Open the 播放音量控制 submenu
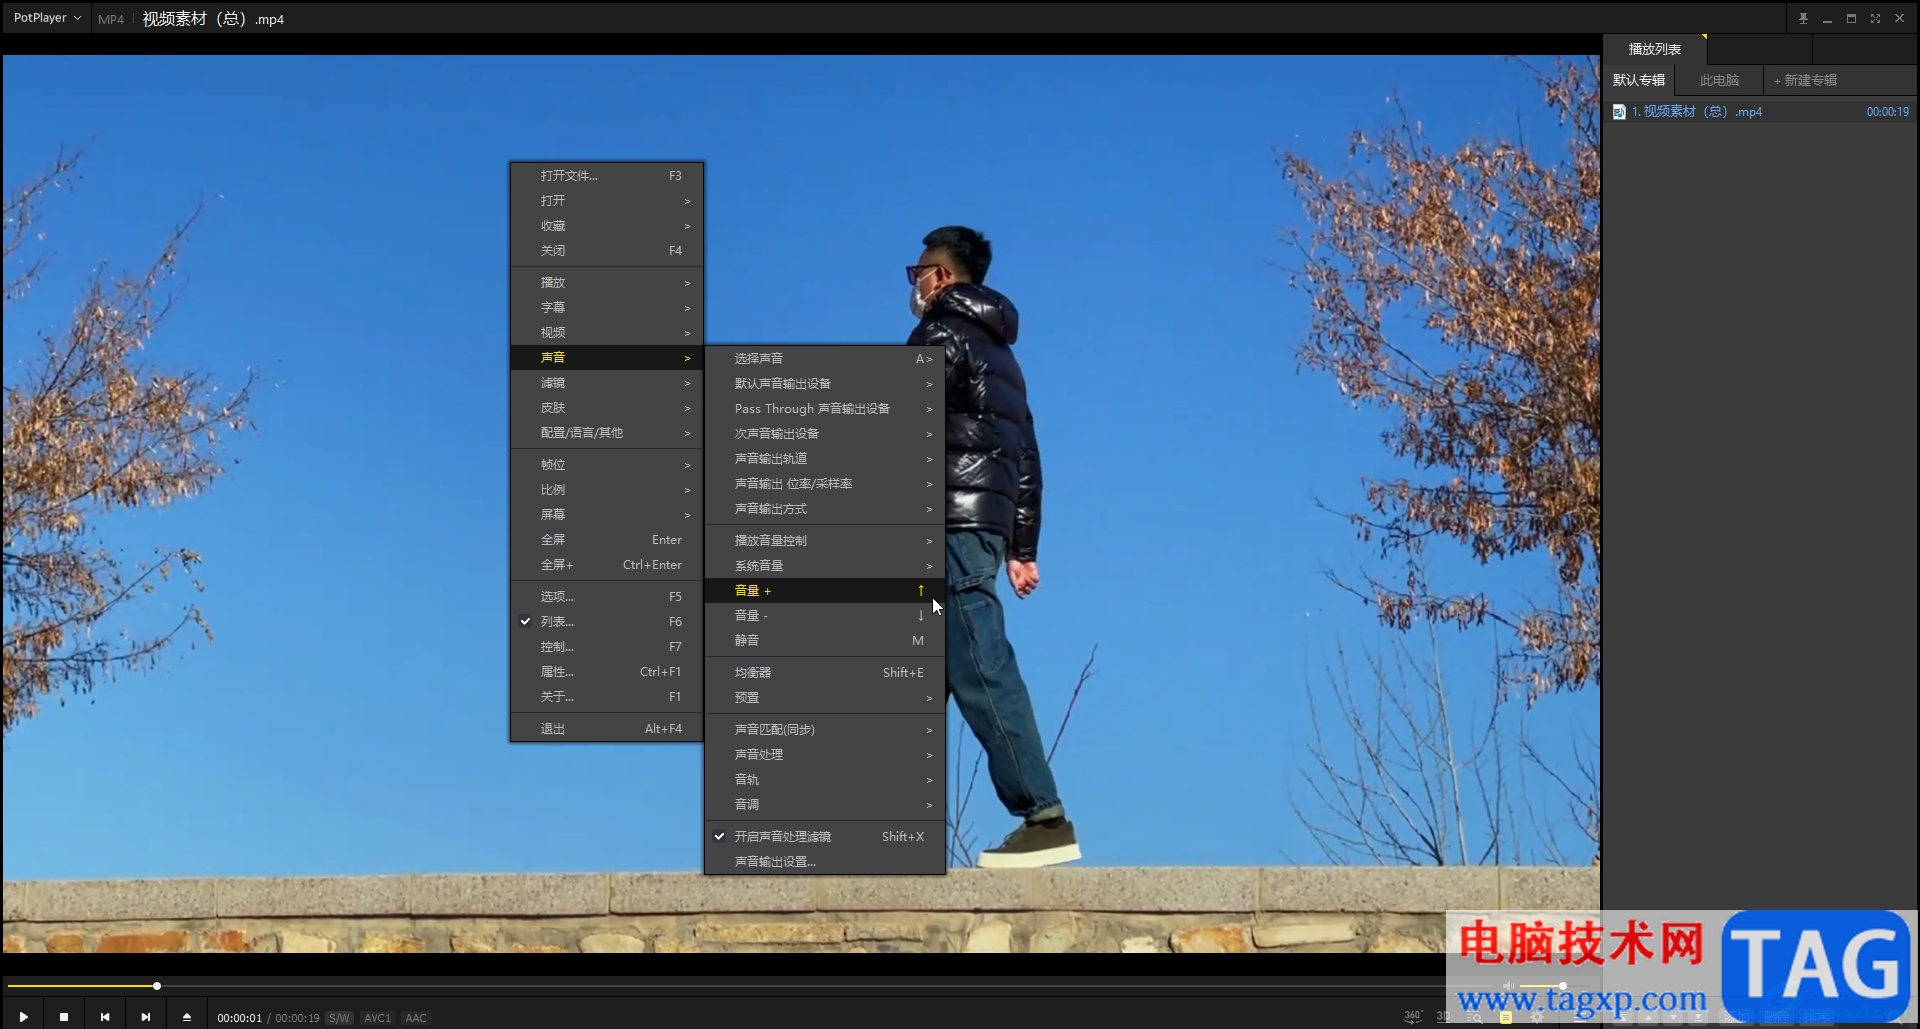The height and width of the screenshot is (1029, 1920). click(825, 541)
